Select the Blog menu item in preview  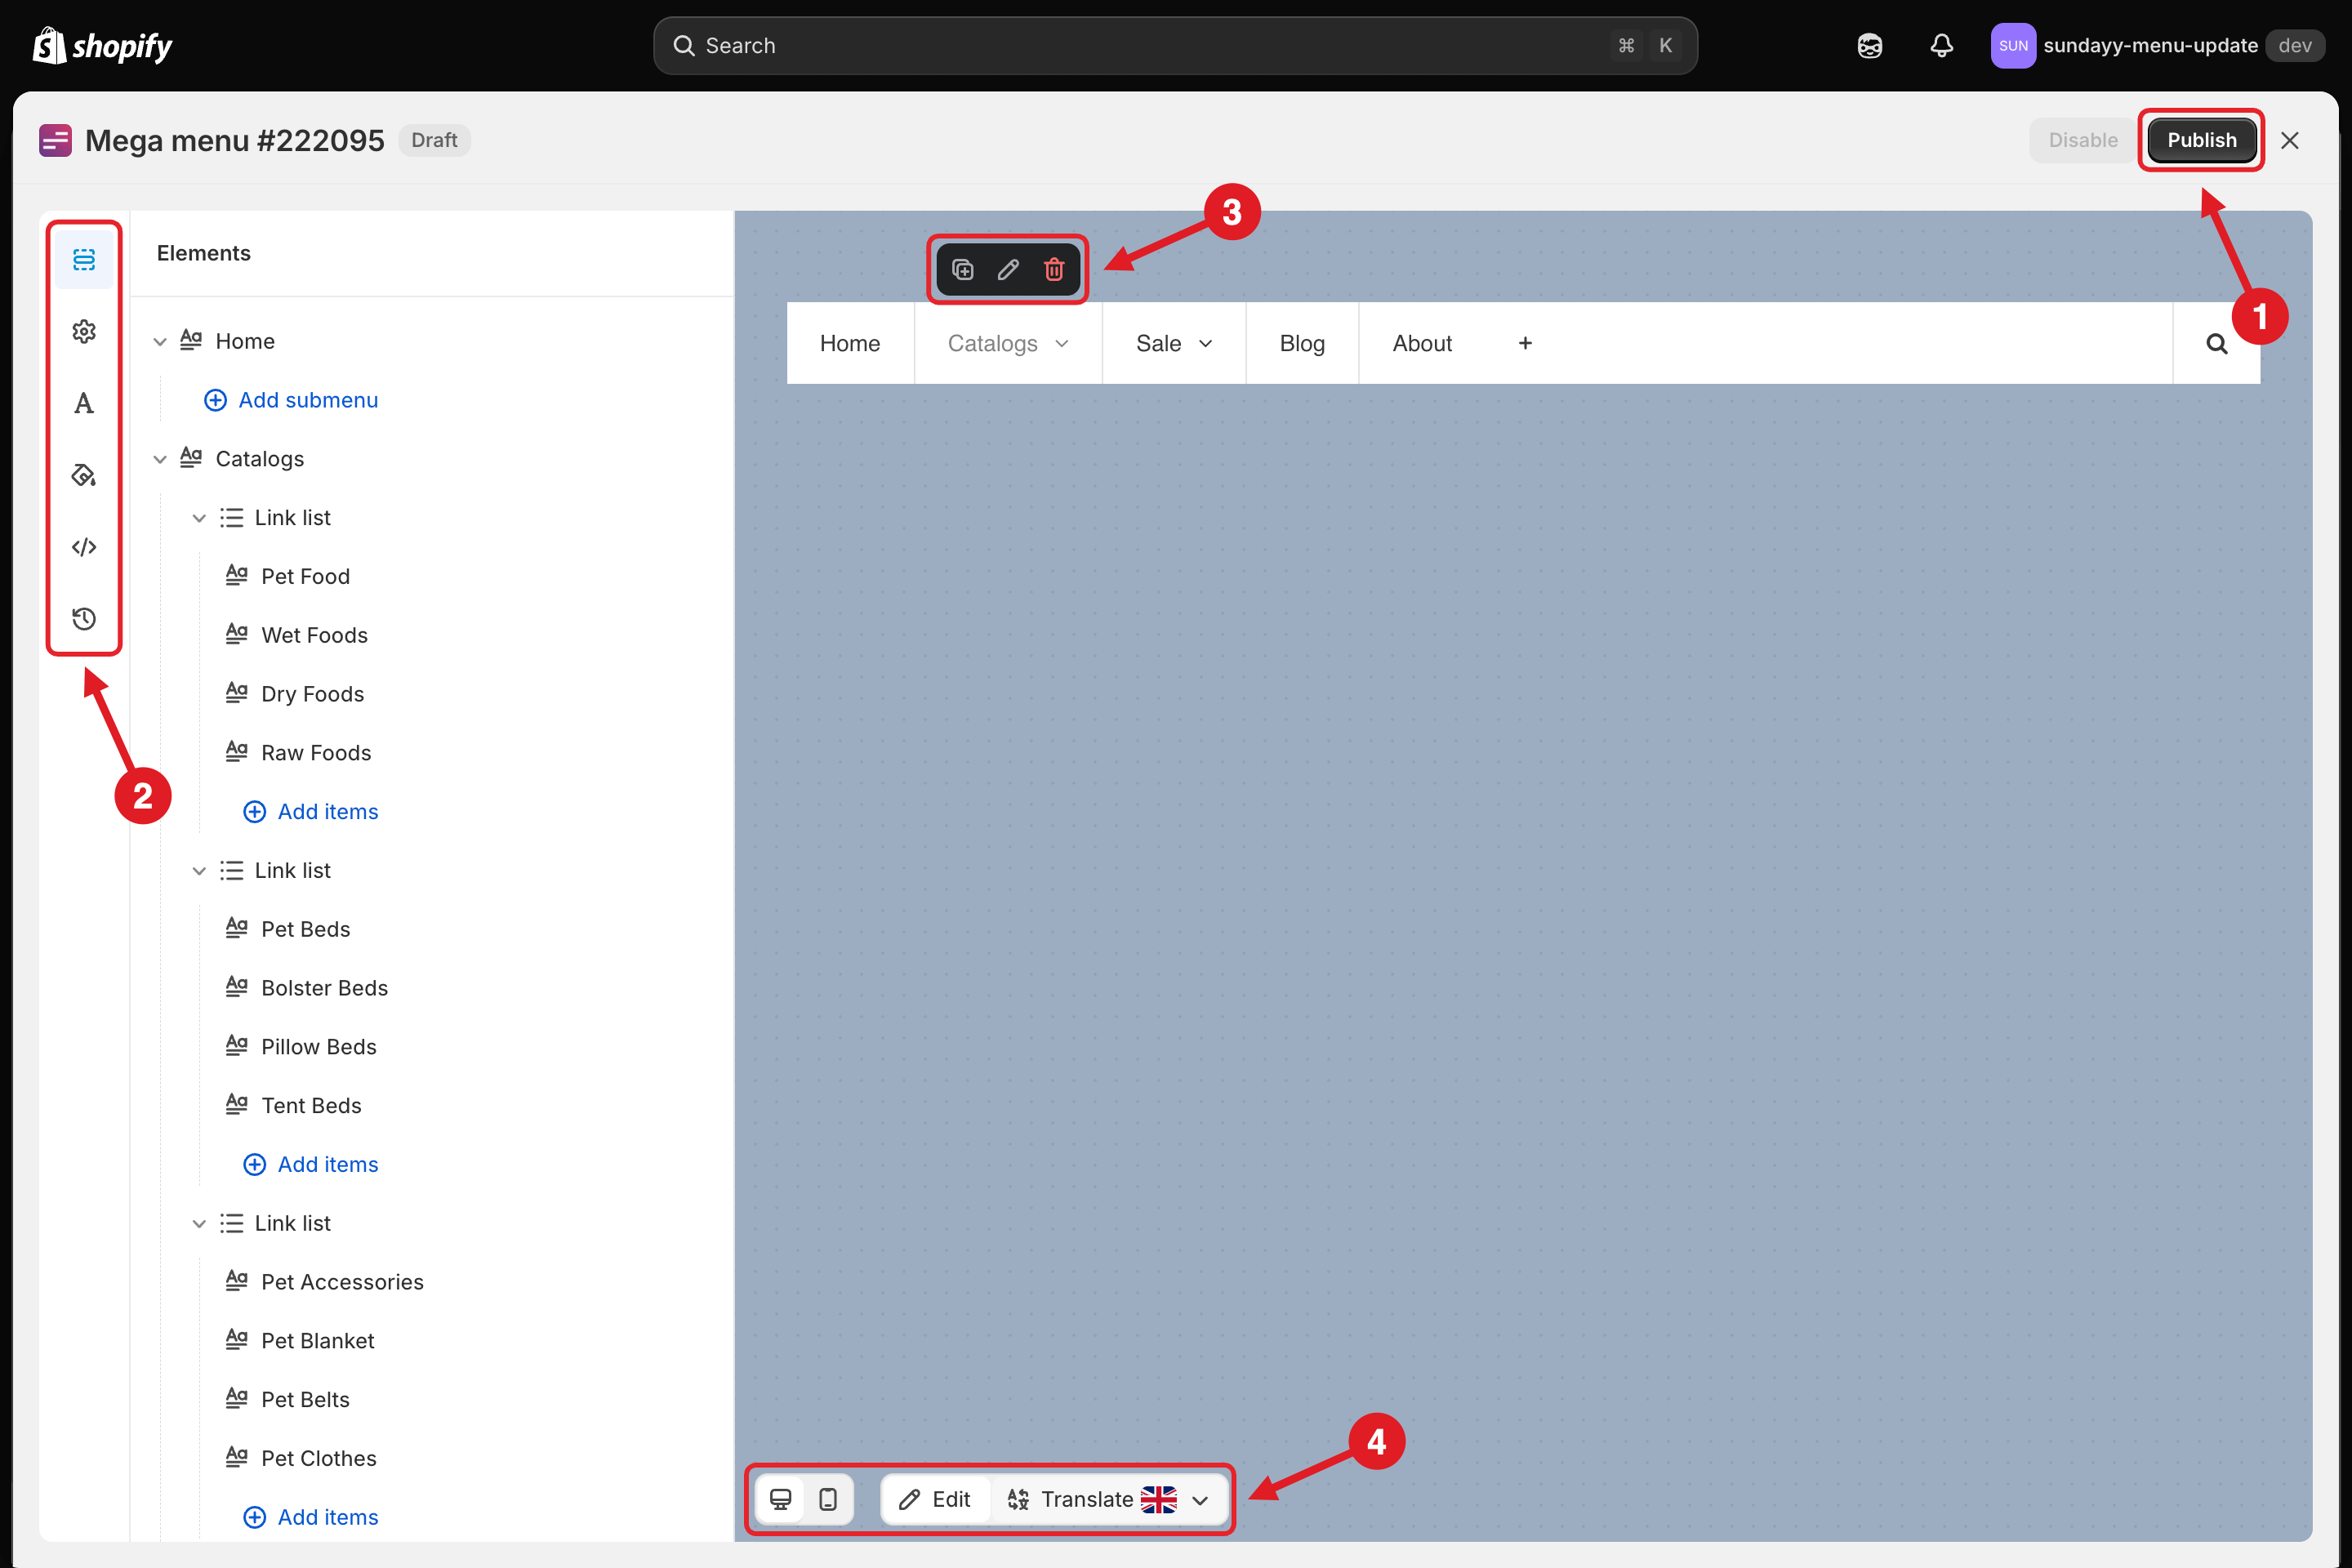[1302, 343]
